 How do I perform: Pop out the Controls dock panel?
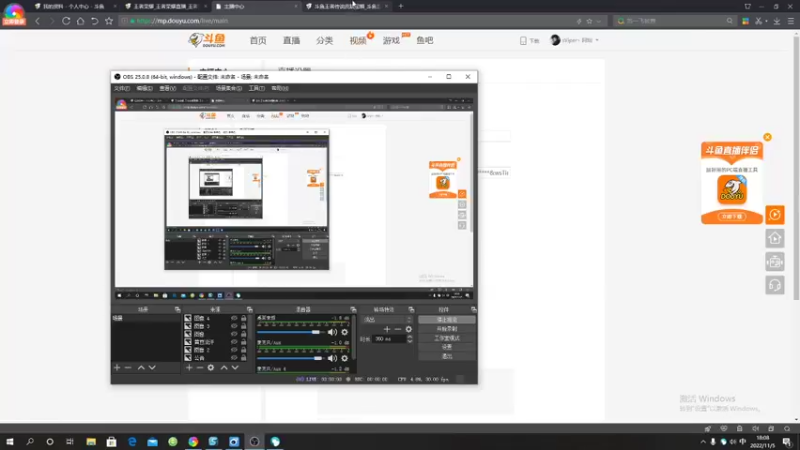[x=473, y=309]
